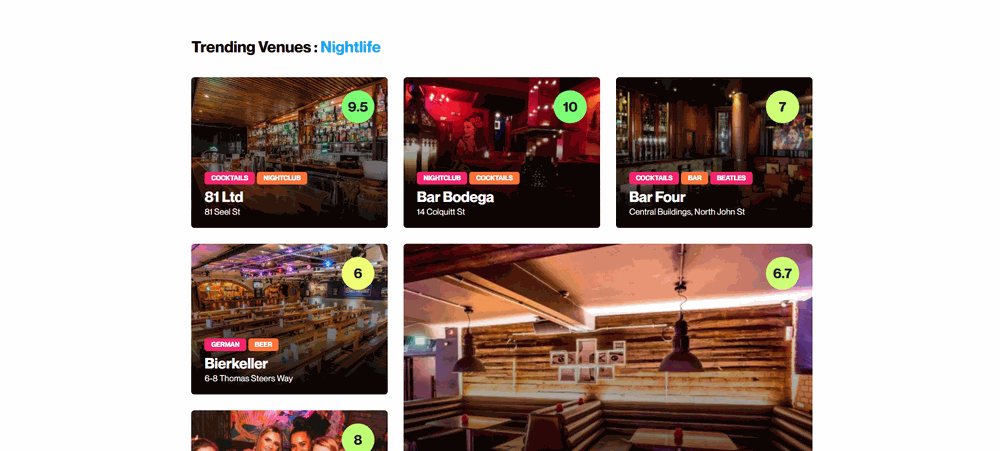
Task: Select the BAR tag on Bar Four
Action: (x=695, y=178)
